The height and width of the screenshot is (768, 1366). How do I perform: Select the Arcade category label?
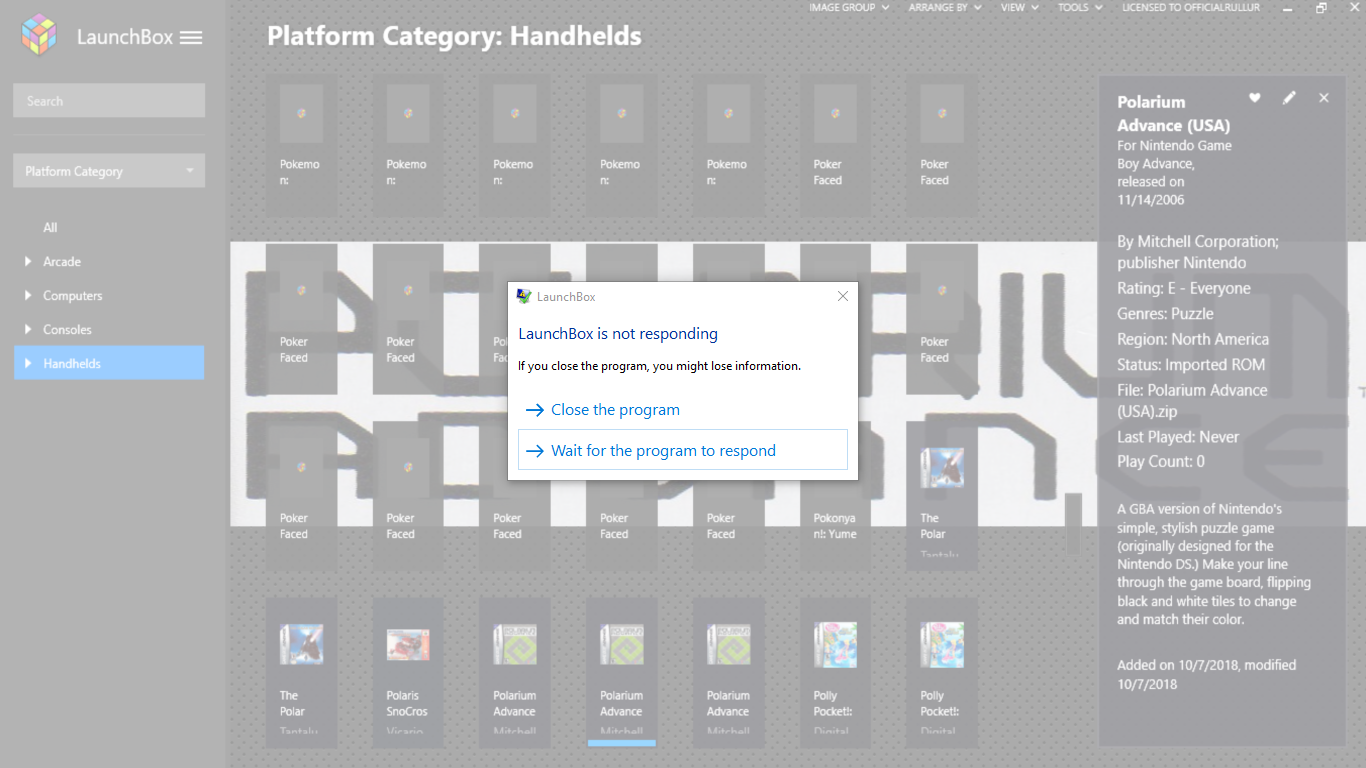click(62, 262)
